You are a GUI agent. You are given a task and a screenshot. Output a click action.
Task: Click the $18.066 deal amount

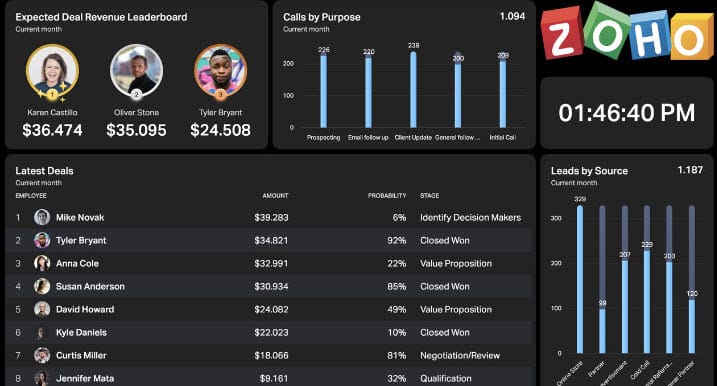[271, 355]
